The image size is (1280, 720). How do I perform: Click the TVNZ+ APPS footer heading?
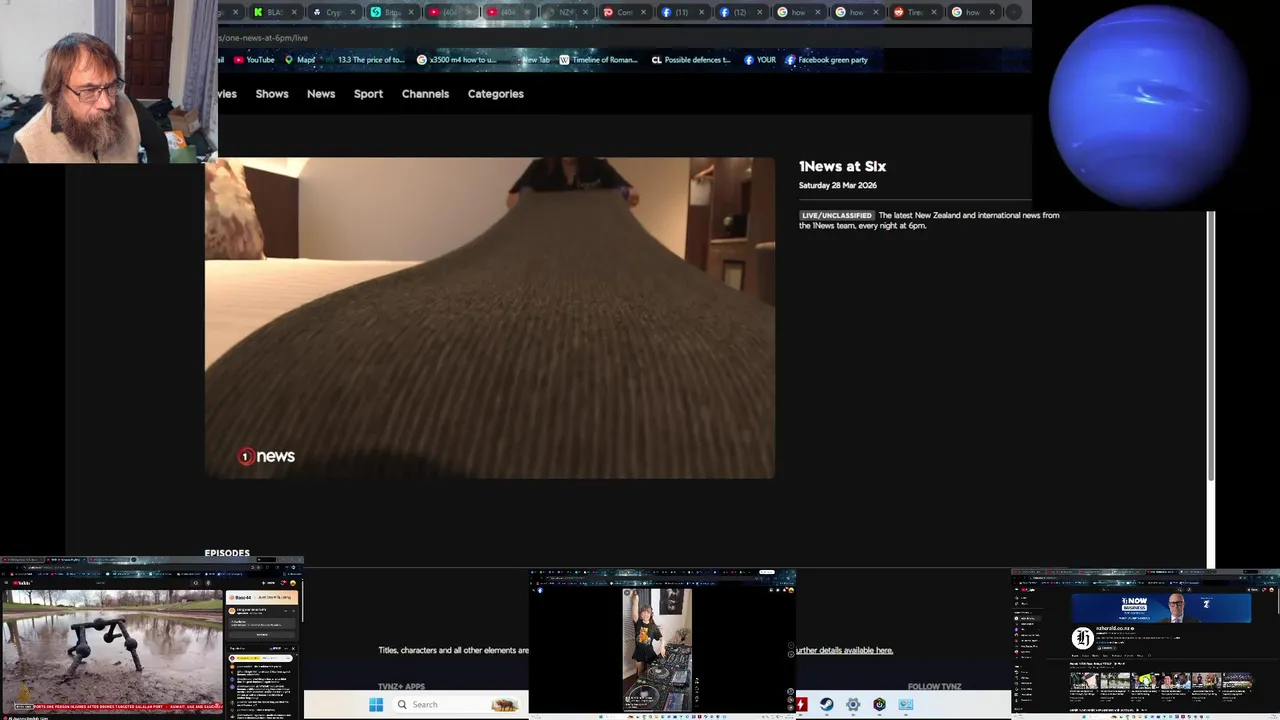tap(401, 687)
